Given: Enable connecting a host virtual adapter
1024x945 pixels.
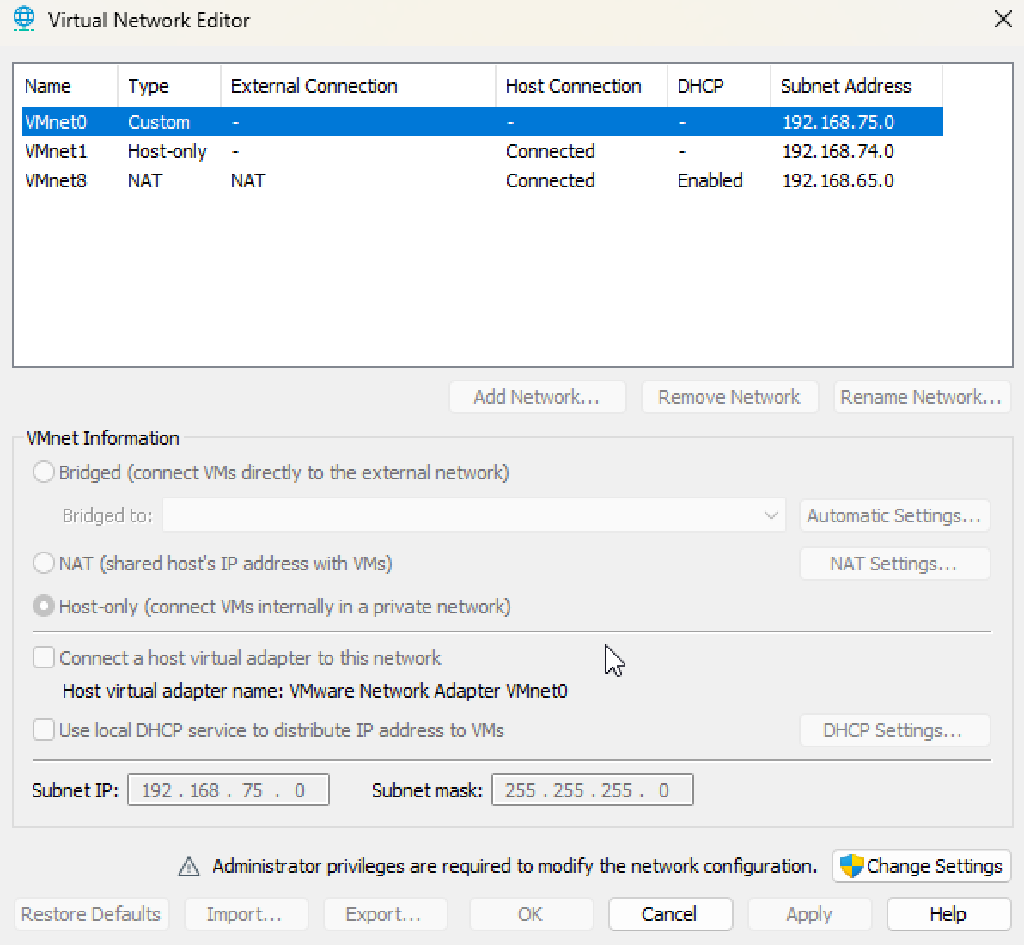Looking at the screenshot, I should [x=43, y=657].
